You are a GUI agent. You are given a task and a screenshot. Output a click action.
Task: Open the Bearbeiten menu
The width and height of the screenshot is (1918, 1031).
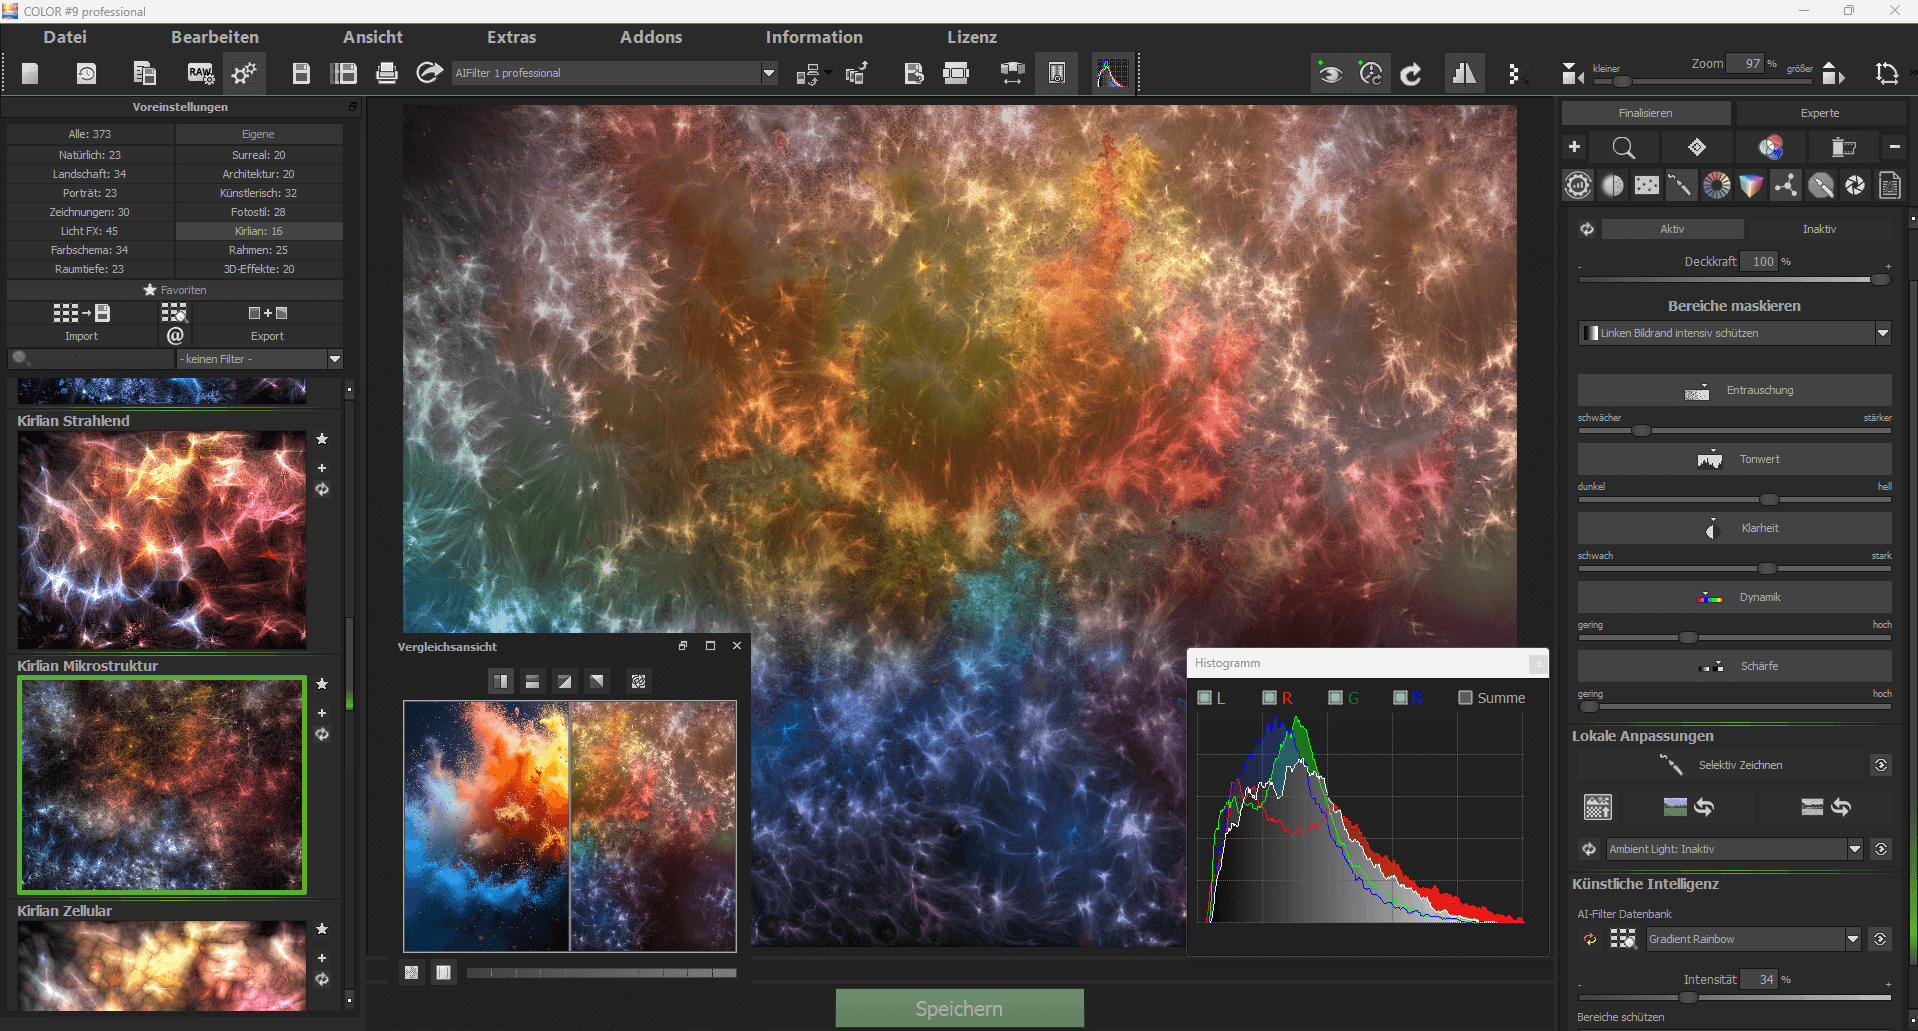215,37
